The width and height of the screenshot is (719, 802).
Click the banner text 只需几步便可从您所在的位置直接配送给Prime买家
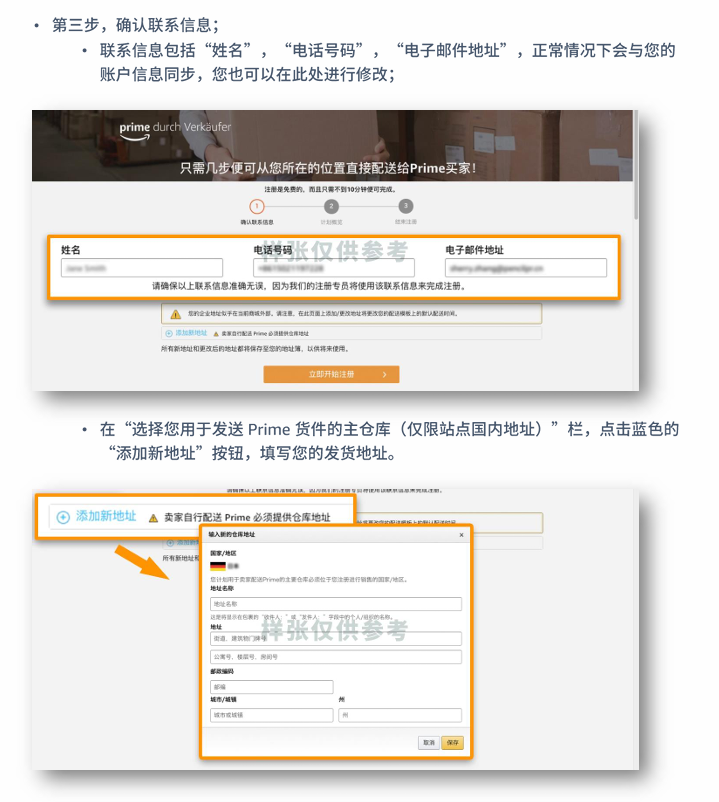click(x=328, y=168)
